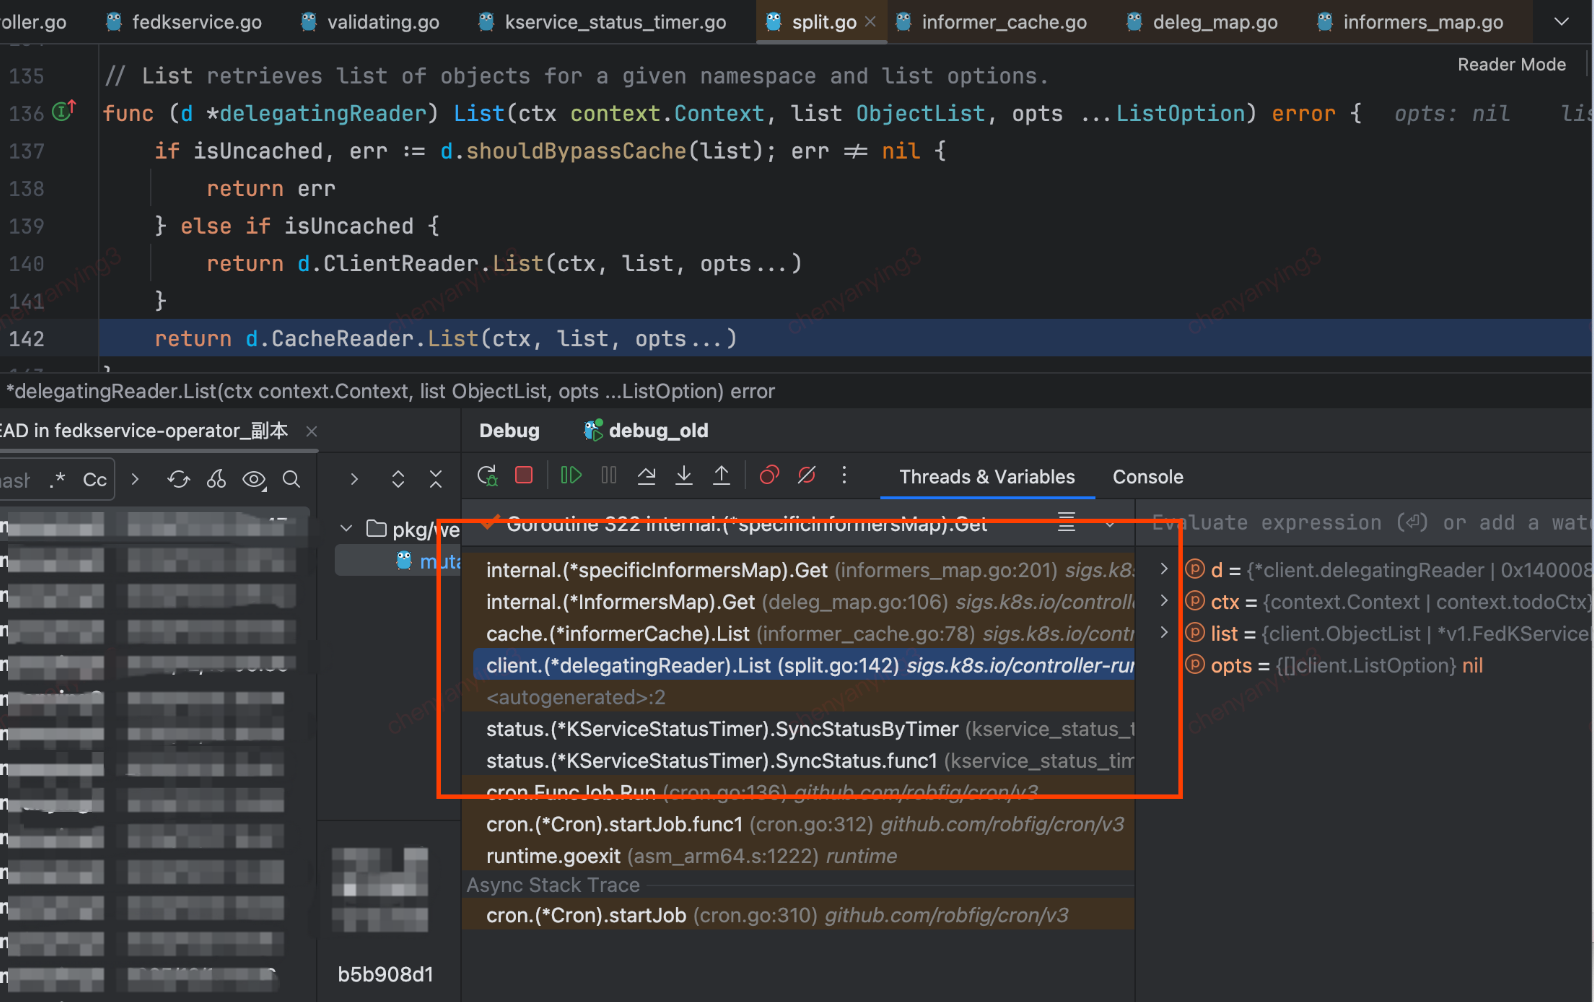Click the cherry-pick icon in git log
1594x1002 pixels.
(216, 480)
